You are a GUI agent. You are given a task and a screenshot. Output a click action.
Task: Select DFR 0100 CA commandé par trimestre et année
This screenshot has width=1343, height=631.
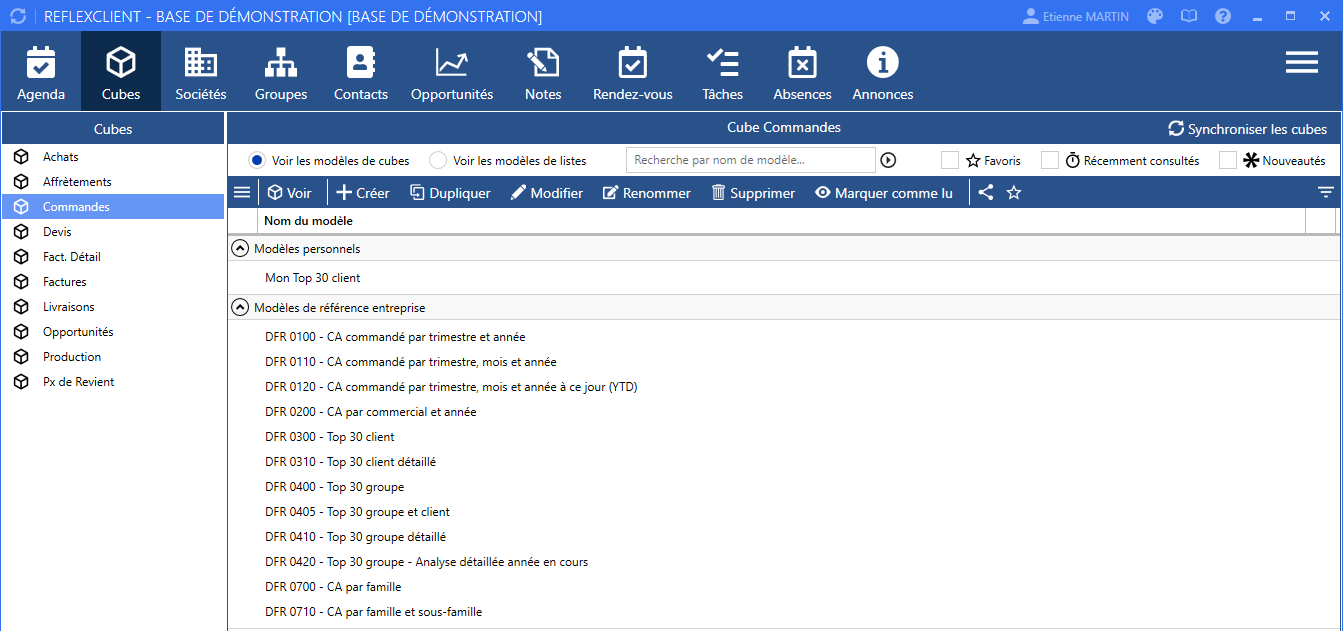click(783, 337)
